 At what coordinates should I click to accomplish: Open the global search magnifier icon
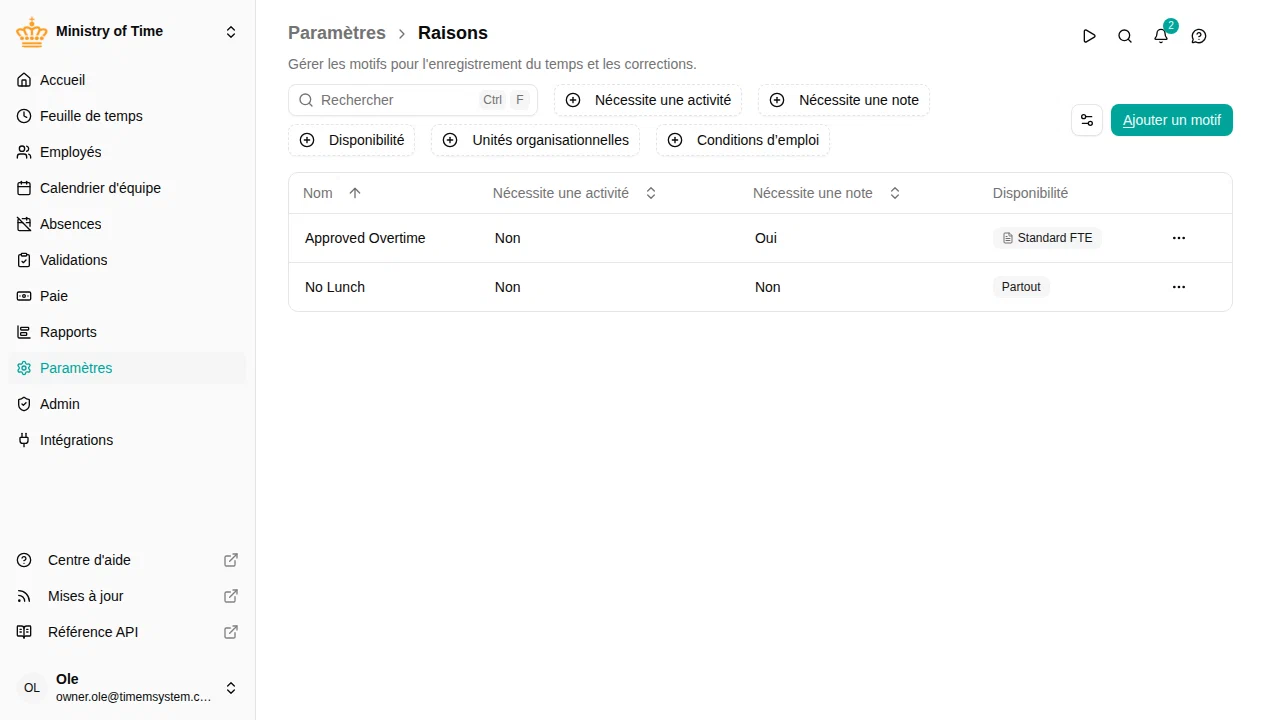pos(1125,36)
